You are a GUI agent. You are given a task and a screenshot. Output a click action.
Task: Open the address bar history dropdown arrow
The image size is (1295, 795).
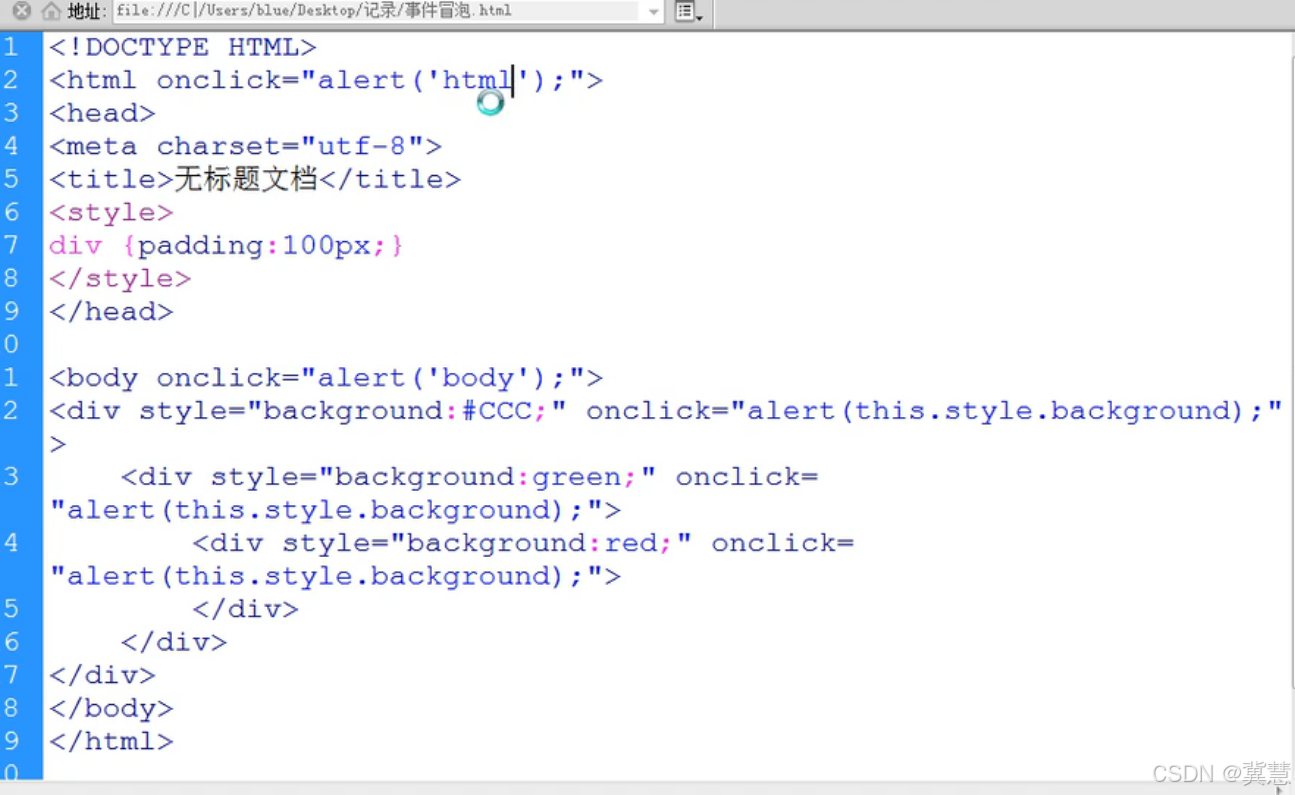(655, 12)
